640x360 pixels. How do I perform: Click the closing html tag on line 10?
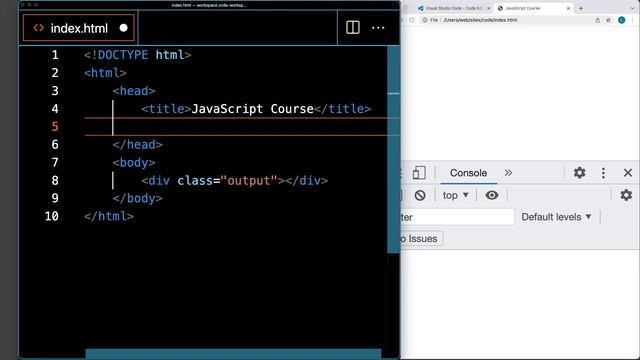pos(109,216)
